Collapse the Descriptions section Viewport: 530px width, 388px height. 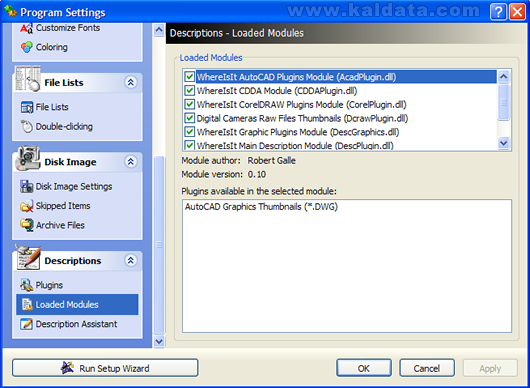coord(131,260)
